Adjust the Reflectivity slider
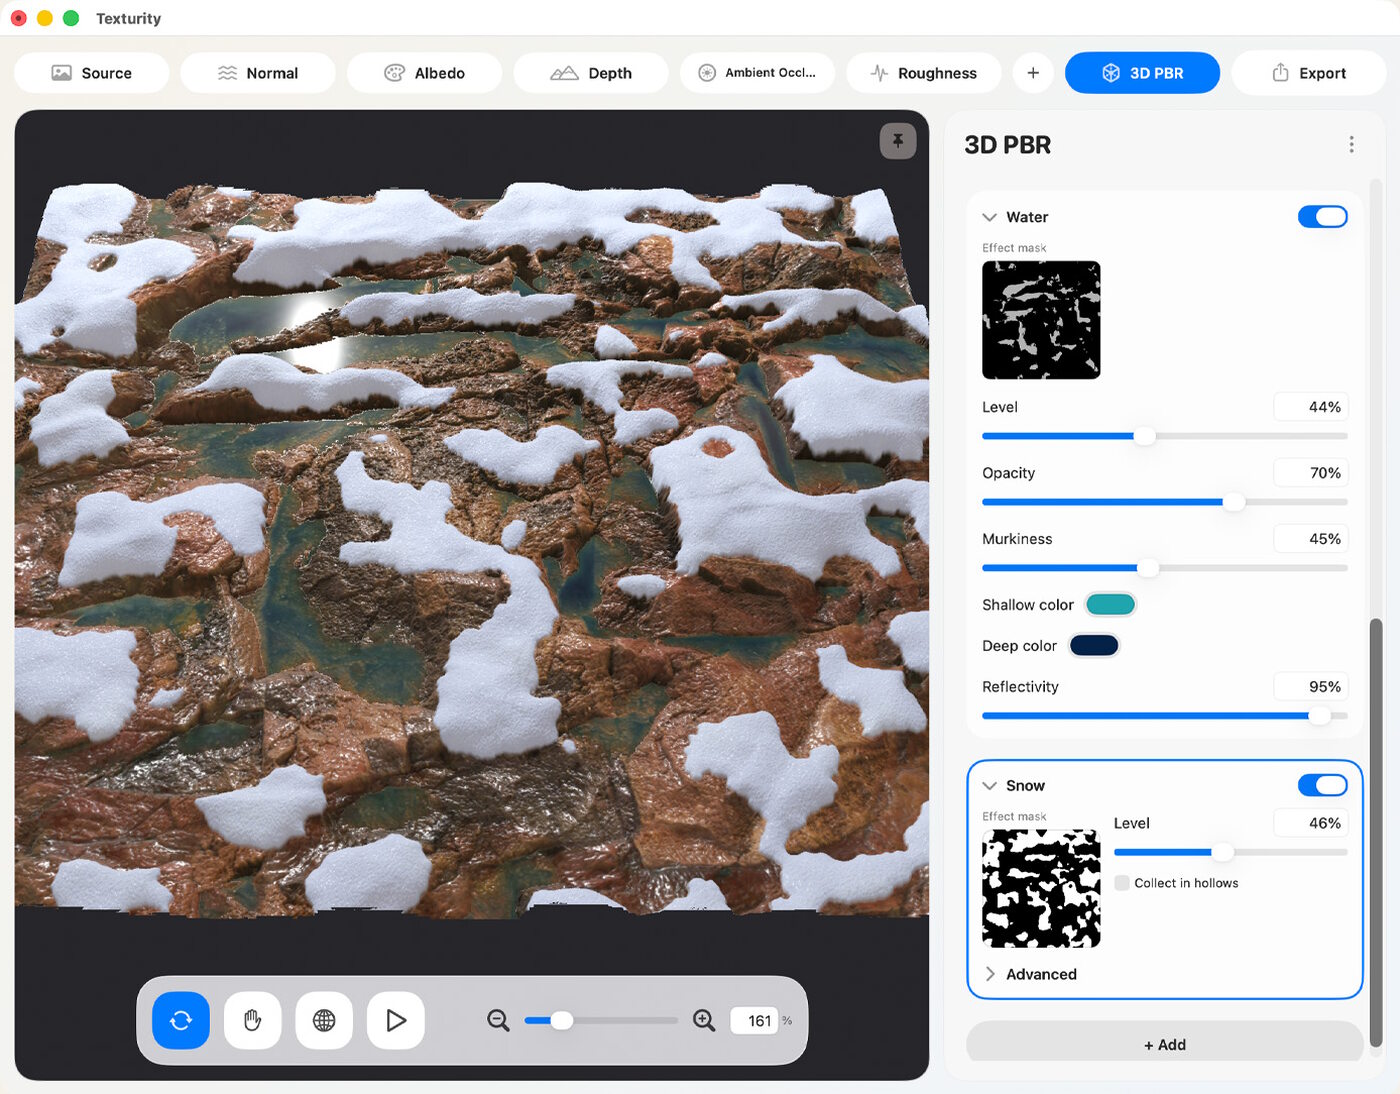 1165,716
